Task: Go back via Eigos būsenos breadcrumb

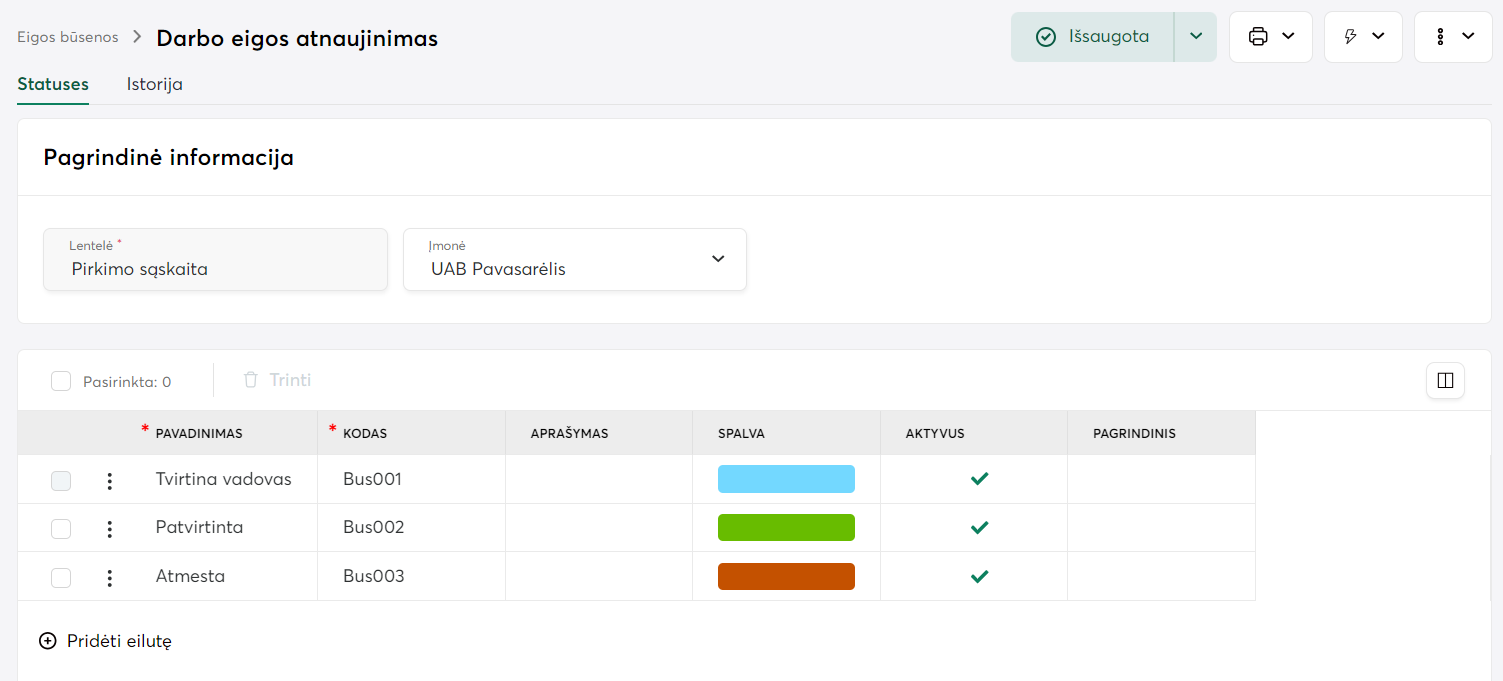Action: (67, 37)
